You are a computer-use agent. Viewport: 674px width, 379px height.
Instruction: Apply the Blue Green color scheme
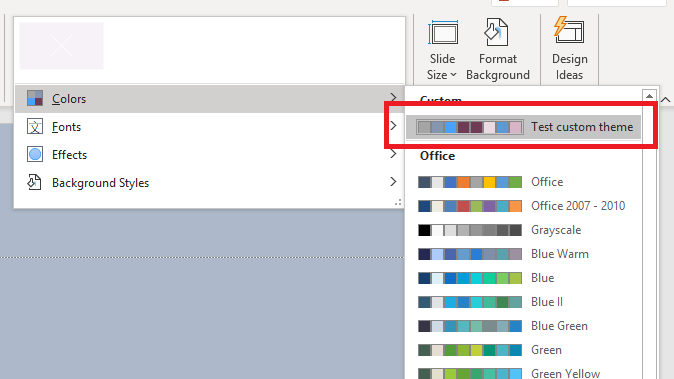[524, 326]
